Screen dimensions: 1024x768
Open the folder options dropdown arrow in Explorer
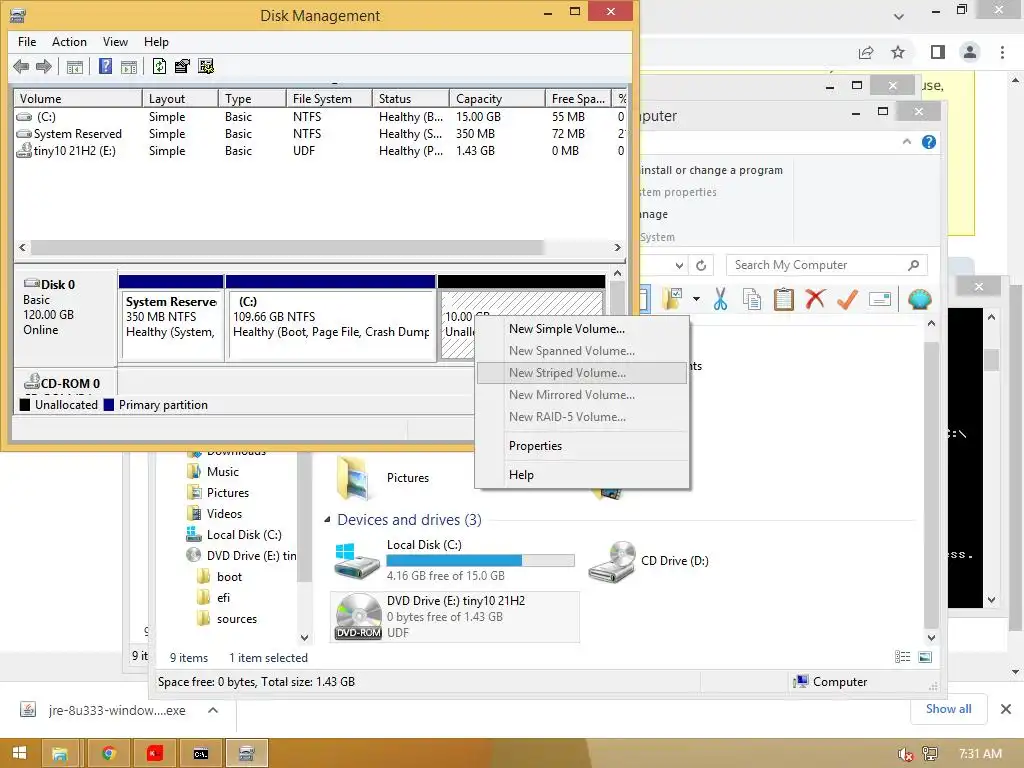(696, 299)
